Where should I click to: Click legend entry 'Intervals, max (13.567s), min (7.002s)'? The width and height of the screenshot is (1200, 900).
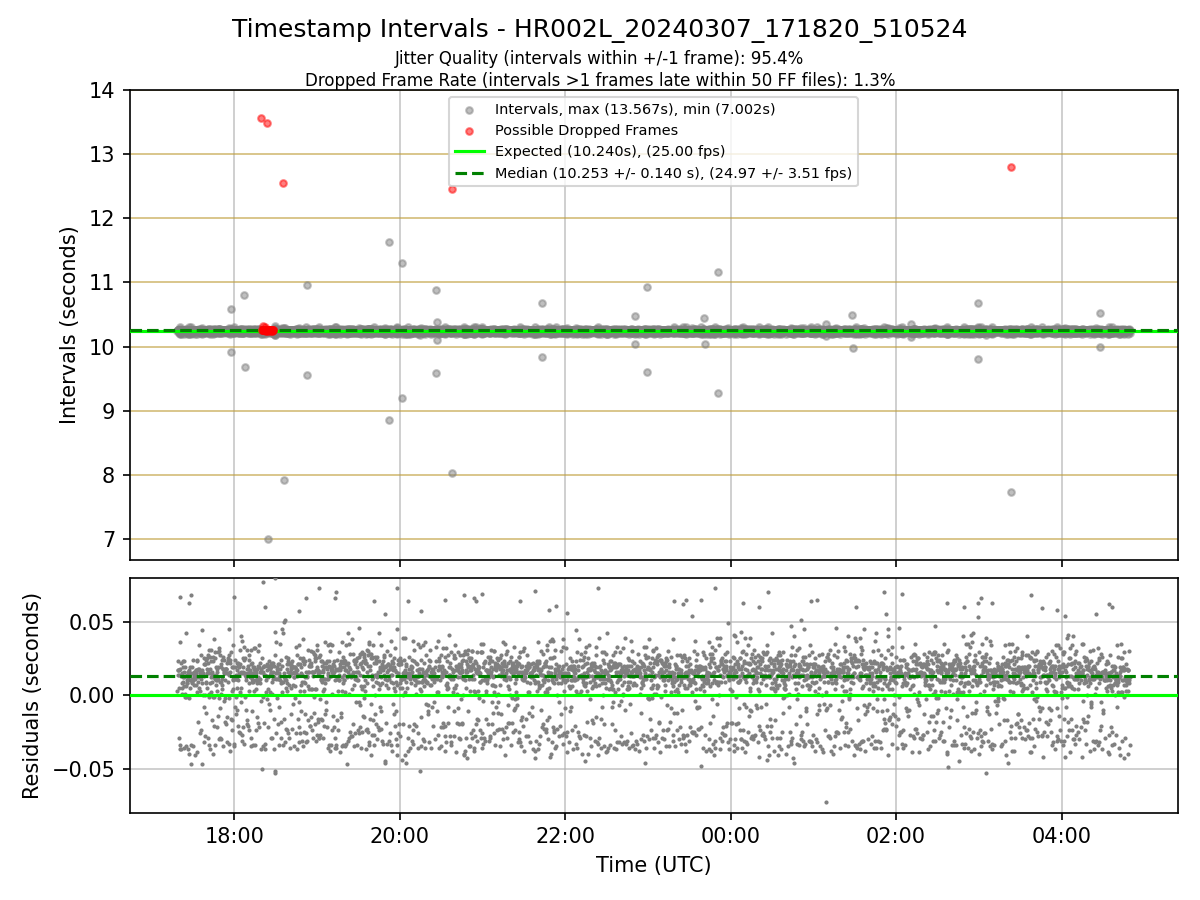pos(635,109)
